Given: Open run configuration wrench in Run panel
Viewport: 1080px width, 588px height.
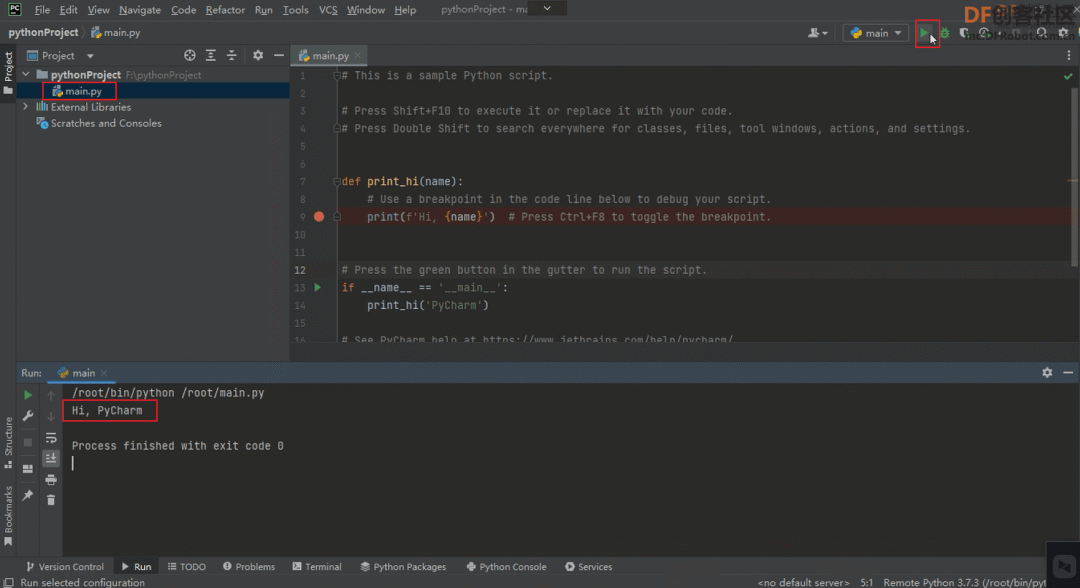Looking at the screenshot, I should pos(28,416).
